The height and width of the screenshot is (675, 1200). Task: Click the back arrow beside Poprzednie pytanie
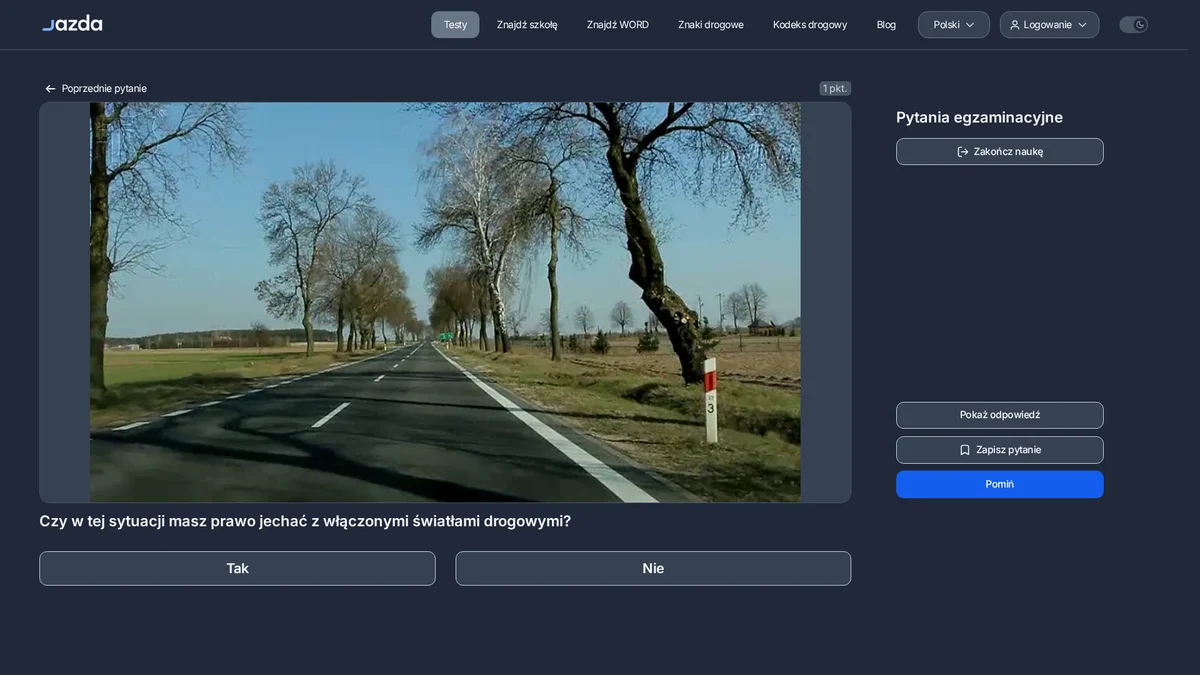click(x=50, y=89)
